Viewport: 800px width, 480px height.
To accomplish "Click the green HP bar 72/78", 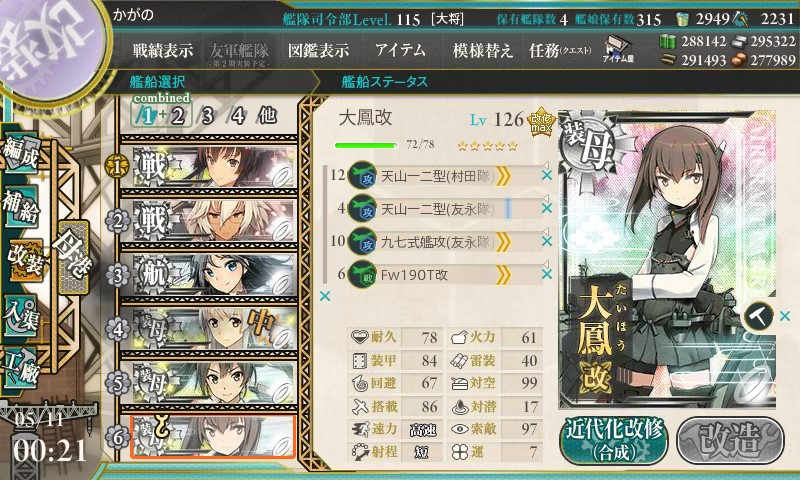I will click(x=366, y=145).
